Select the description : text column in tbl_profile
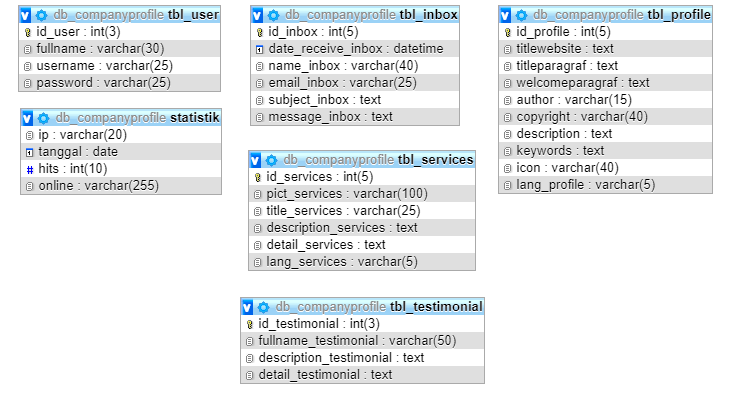The height and width of the screenshot is (395, 735). [606, 134]
